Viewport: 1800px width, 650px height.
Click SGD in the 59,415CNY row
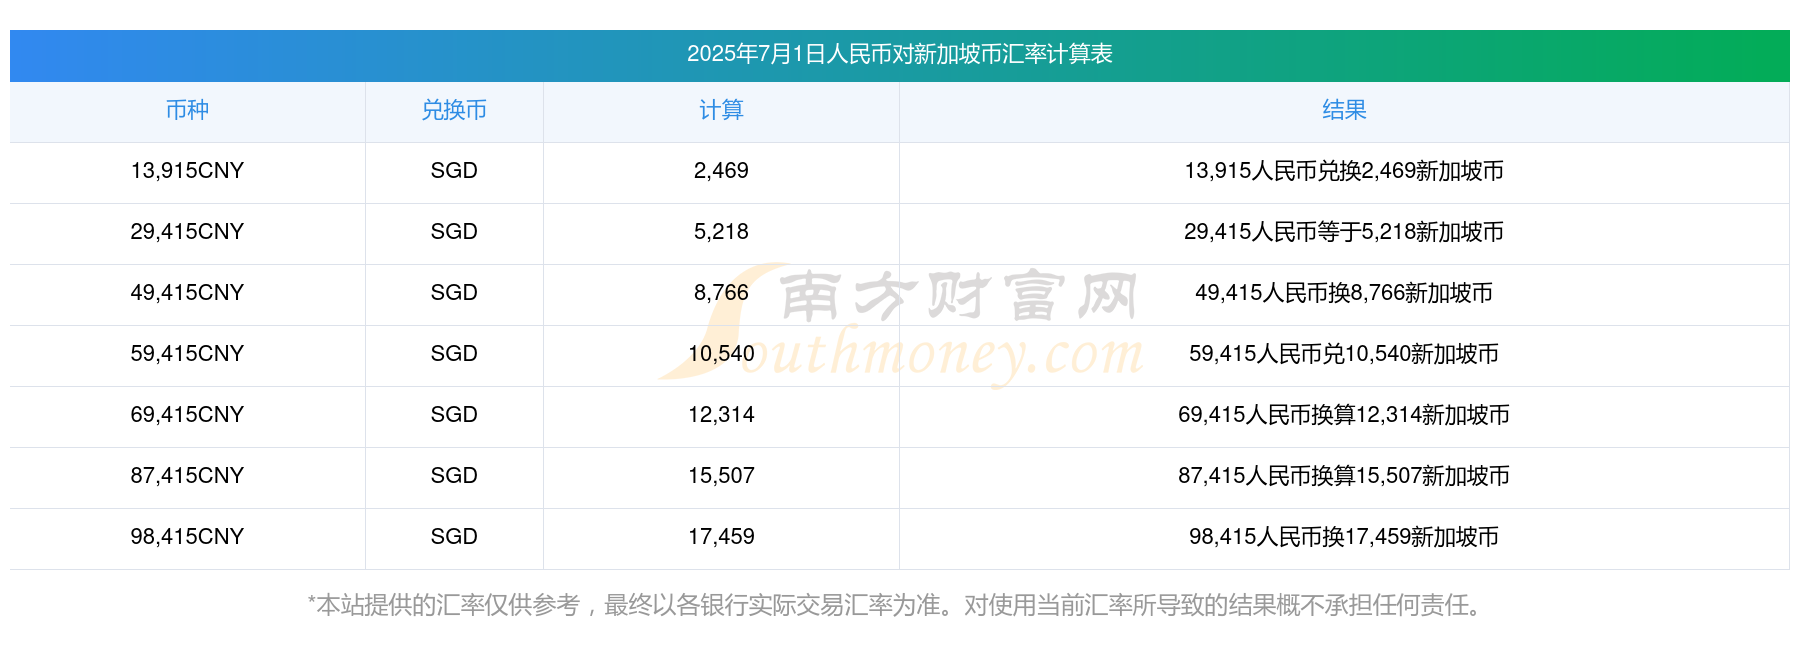(x=454, y=354)
